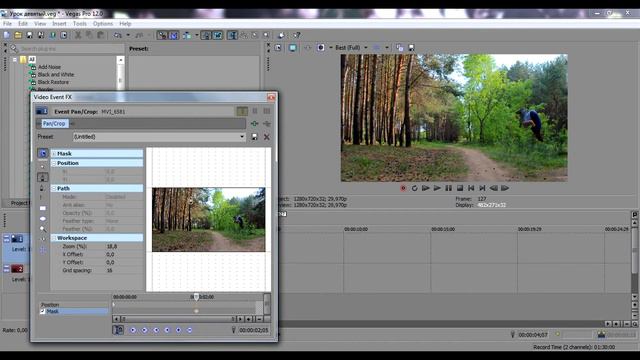Collapse the All plug-ins tree node
The width and height of the screenshot is (640, 360).
15,60
